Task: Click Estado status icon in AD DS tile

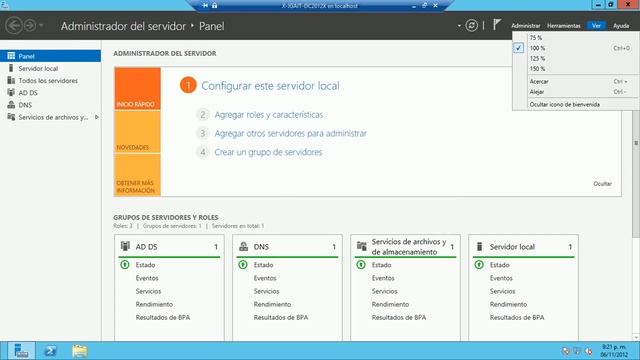Action: coord(125,265)
